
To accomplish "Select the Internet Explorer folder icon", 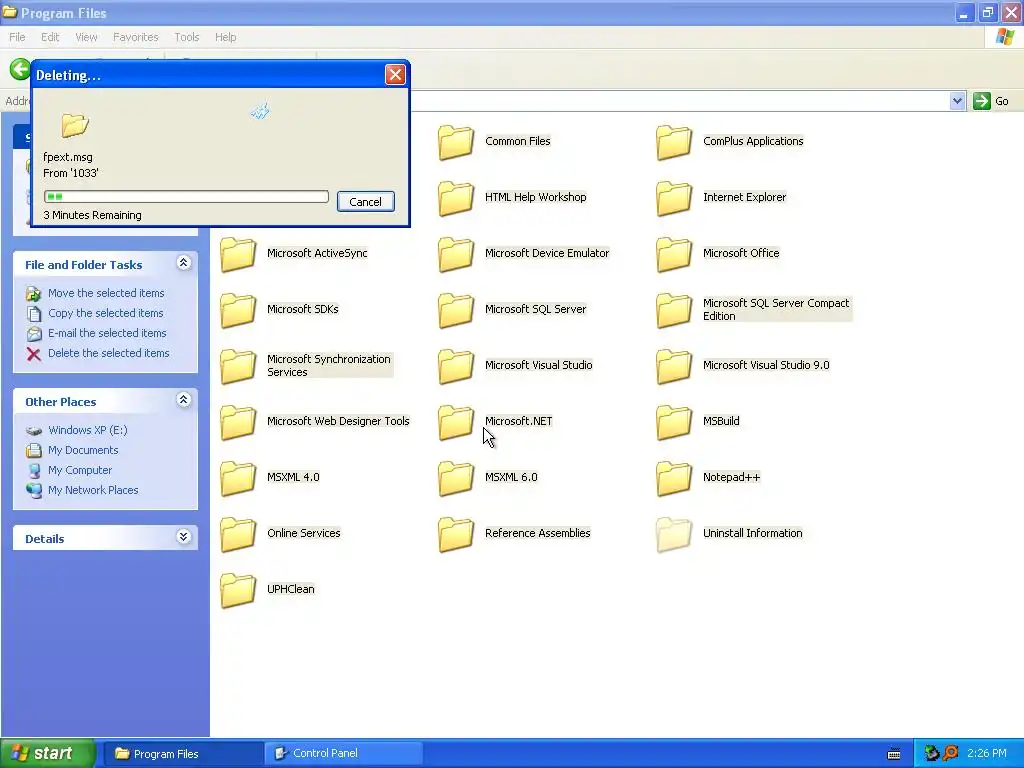I will (673, 198).
